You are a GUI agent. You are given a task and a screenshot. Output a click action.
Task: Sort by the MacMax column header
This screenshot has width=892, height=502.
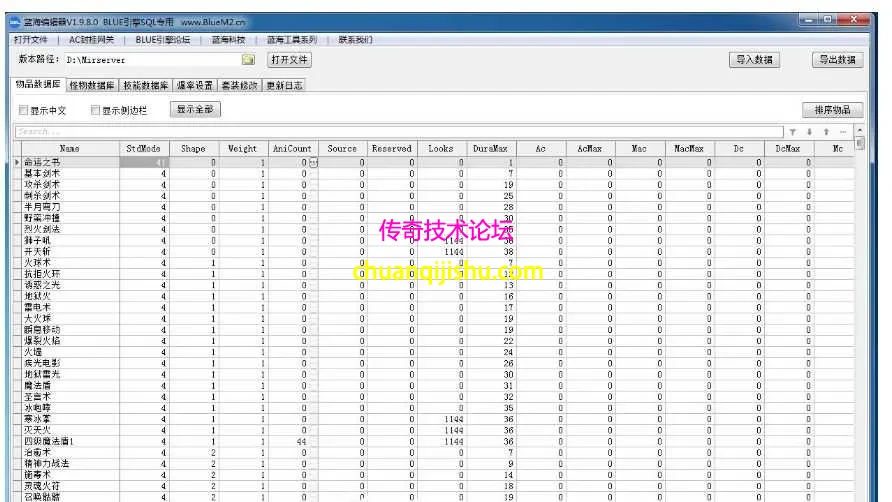pyautogui.click(x=689, y=149)
